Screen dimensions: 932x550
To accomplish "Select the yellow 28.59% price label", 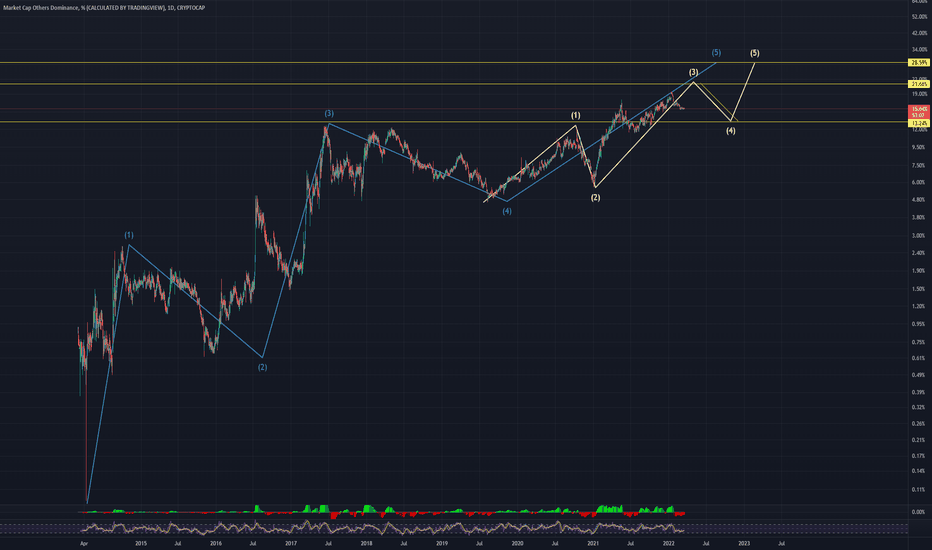I will pyautogui.click(x=919, y=62).
